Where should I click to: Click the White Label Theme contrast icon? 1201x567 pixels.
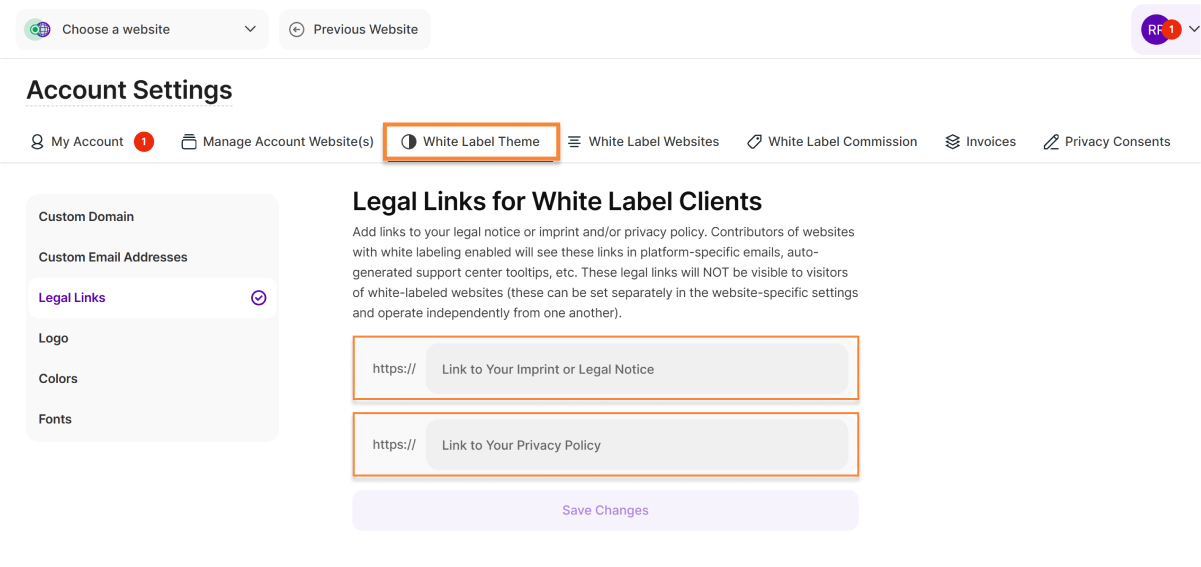click(408, 142)
